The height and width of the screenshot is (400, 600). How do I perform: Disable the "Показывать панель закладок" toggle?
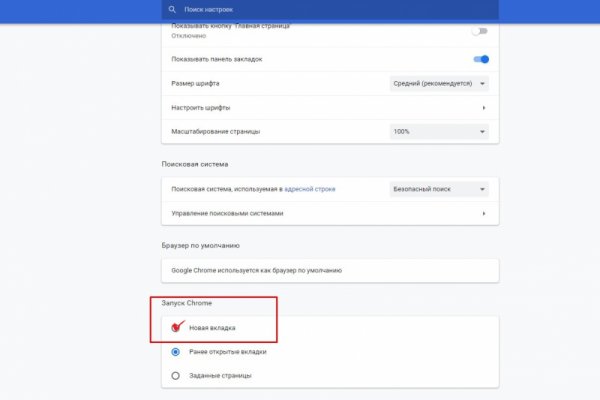[480, 58]
